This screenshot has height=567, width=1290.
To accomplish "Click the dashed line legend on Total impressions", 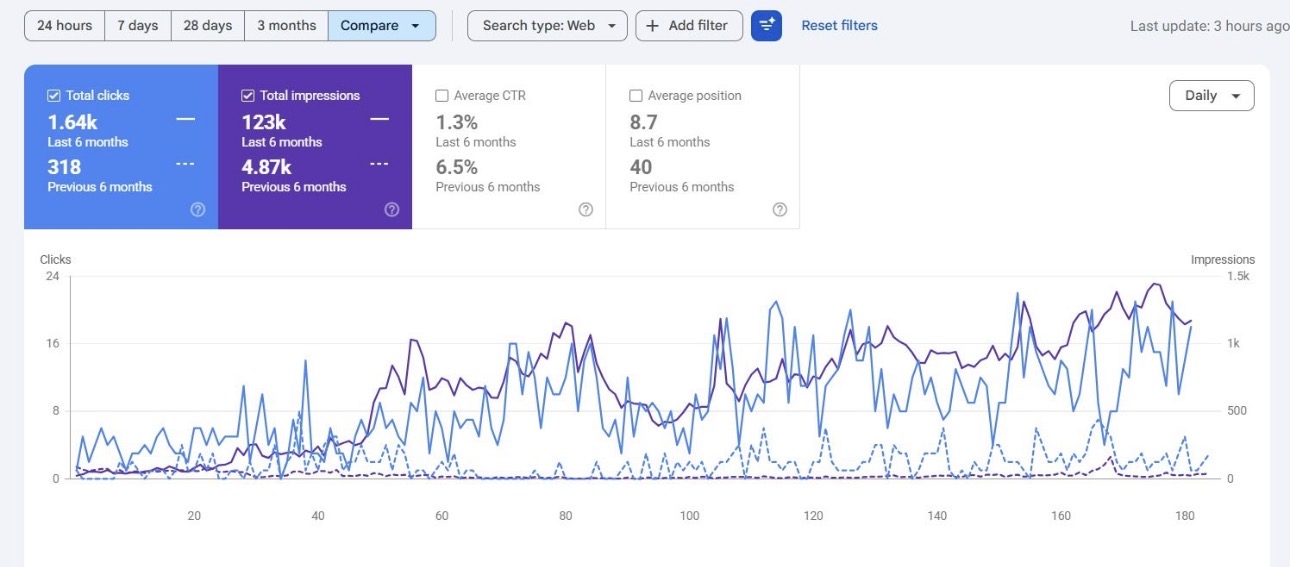I will [x=379, y=164].
